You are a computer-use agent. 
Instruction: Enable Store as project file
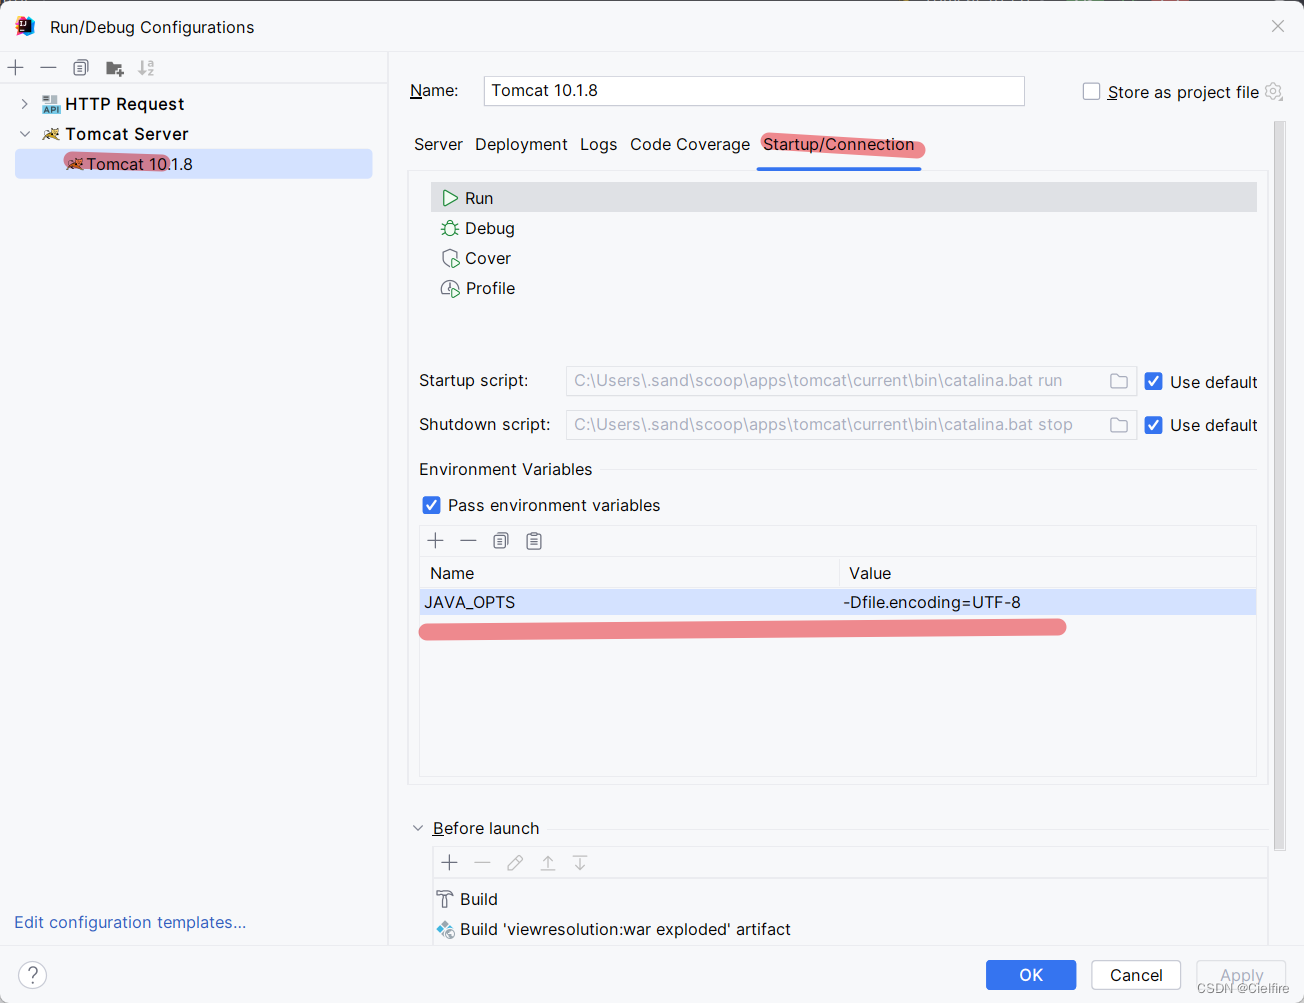point(1092,91)
